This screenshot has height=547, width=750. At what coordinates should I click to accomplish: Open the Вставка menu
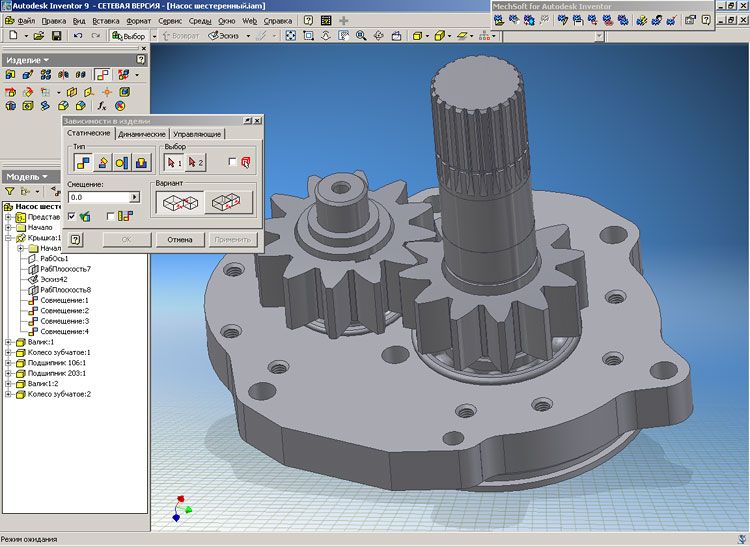point(106,21)
